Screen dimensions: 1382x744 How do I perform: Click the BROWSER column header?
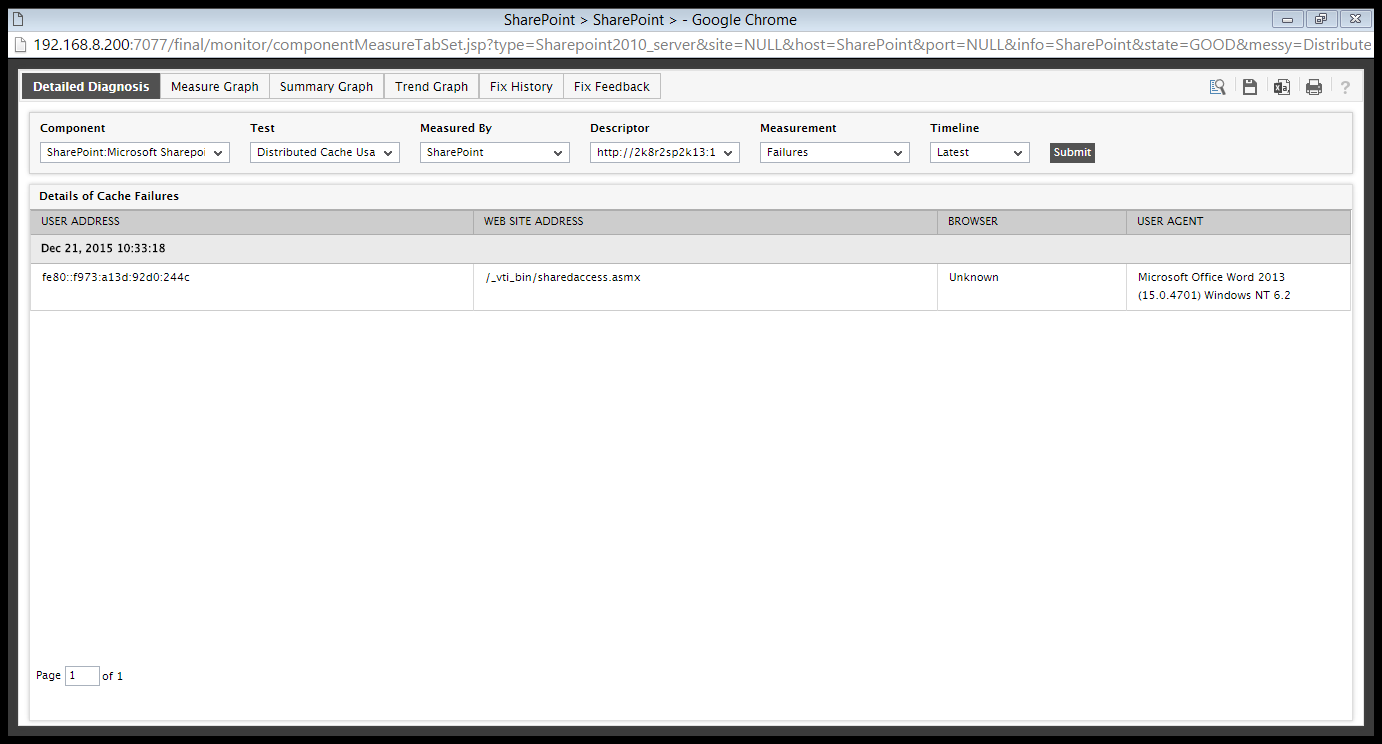click(x=1032, y=221)
